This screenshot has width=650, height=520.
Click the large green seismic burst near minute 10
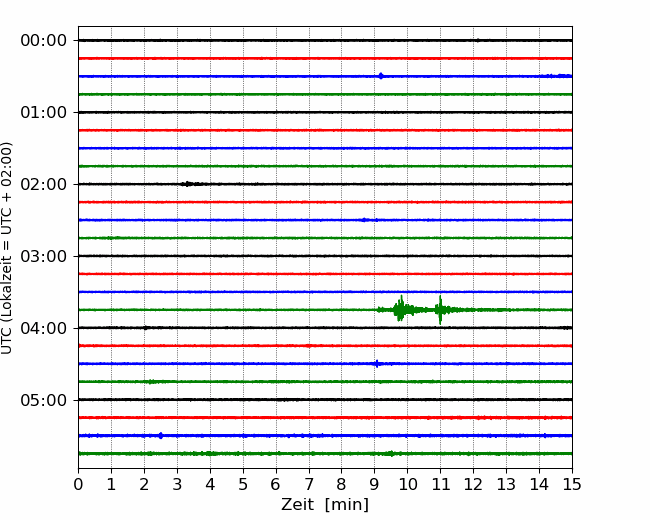(x=401, y=309)
